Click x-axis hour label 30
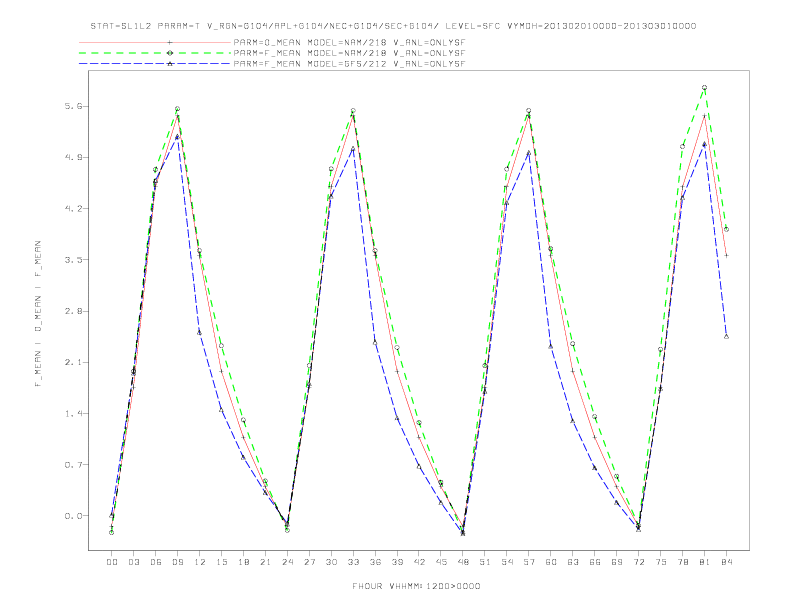 point(331,562)
